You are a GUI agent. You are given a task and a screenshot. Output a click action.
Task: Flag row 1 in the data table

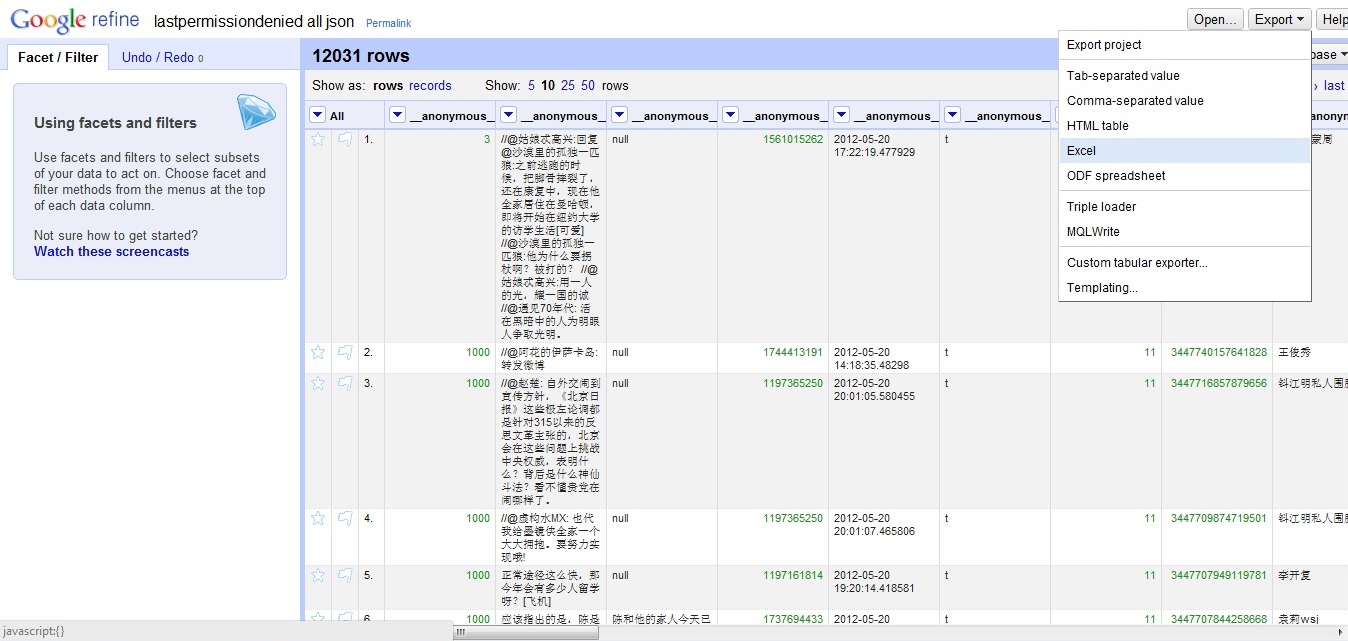click(345, 140)
